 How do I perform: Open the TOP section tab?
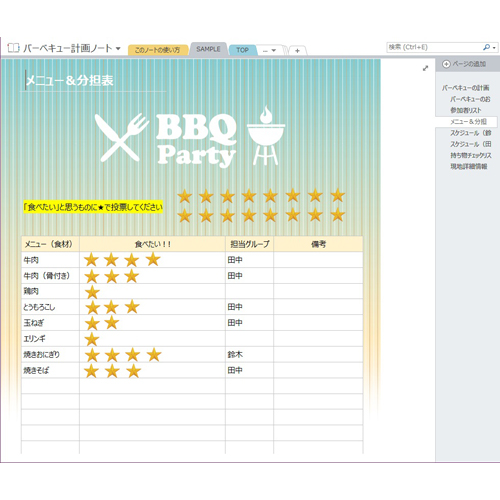pyautogui.click(x=243, y=50)
